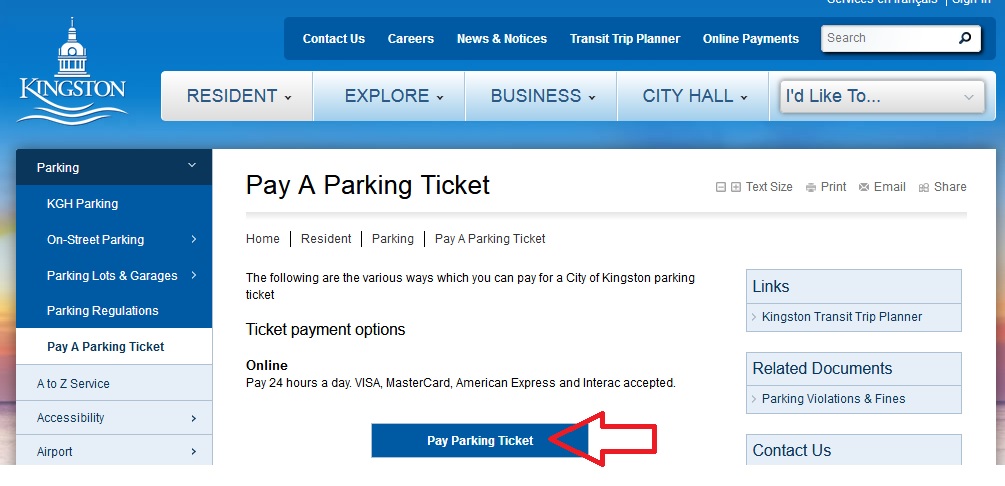
Task: Open Parking Violations & Fines document link
Action: pyautogui.click(x=833, y=399)
